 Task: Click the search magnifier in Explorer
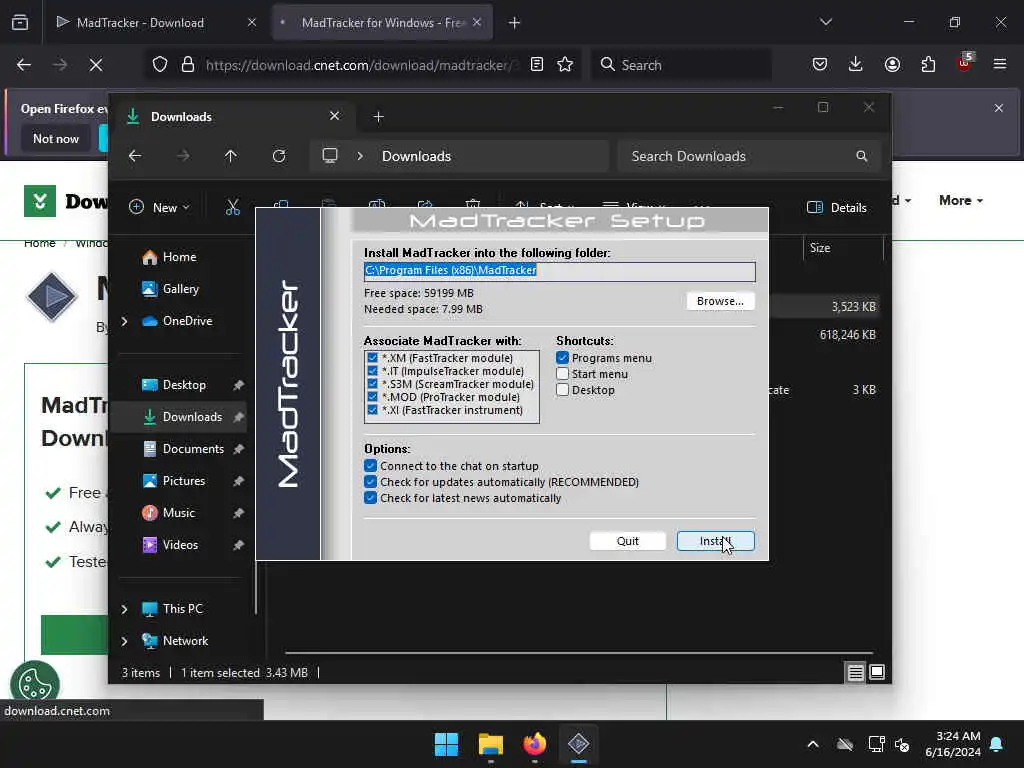click(861, 156)
